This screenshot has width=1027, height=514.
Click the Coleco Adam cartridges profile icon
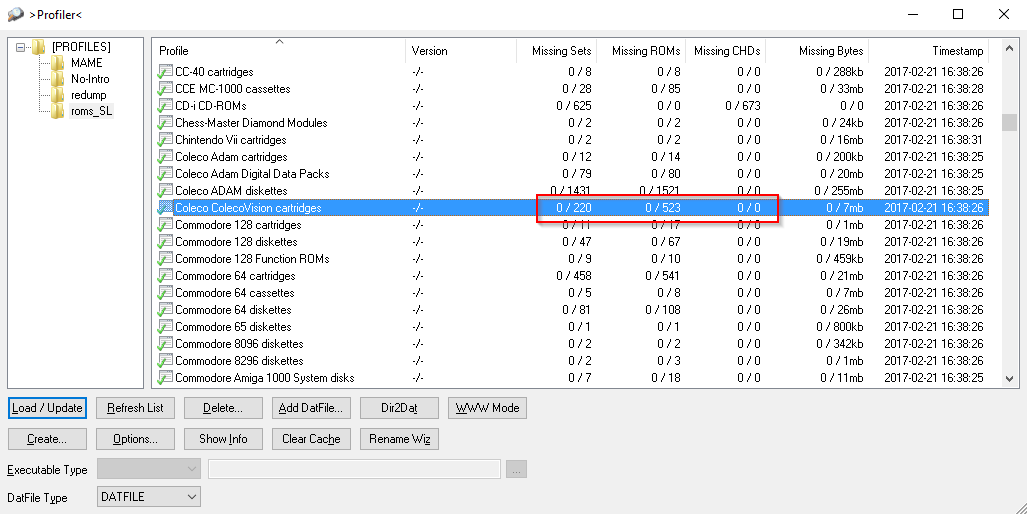(x=165, y=157)
